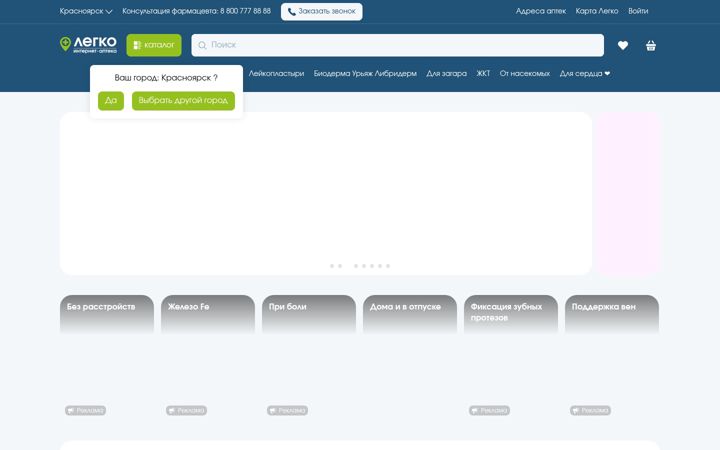Open Лейкопластыри menu item
Image resolution: width=720 pixels, height=450 pixels.
coord(276,73)
